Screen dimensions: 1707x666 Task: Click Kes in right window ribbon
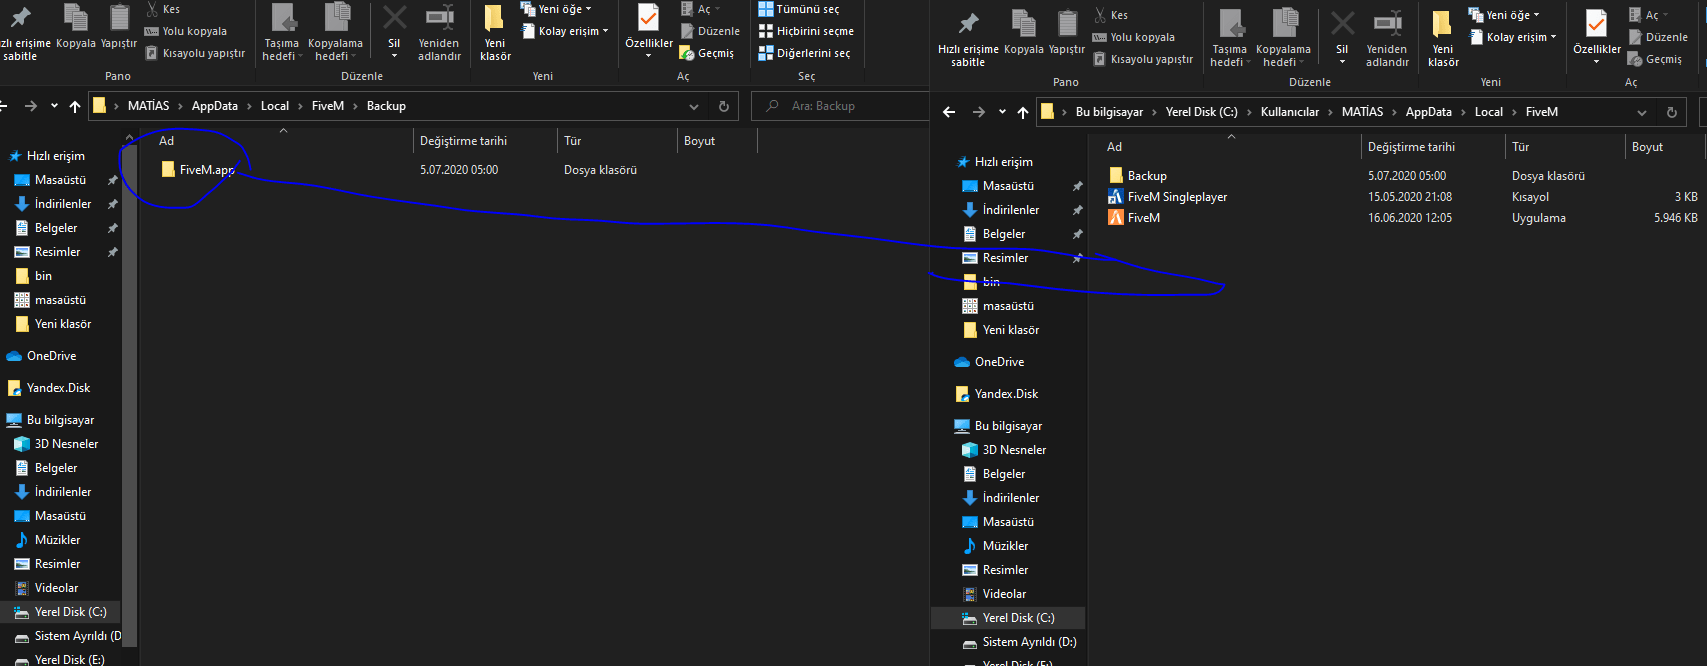pyautogui.click(x=1111, y=15)
